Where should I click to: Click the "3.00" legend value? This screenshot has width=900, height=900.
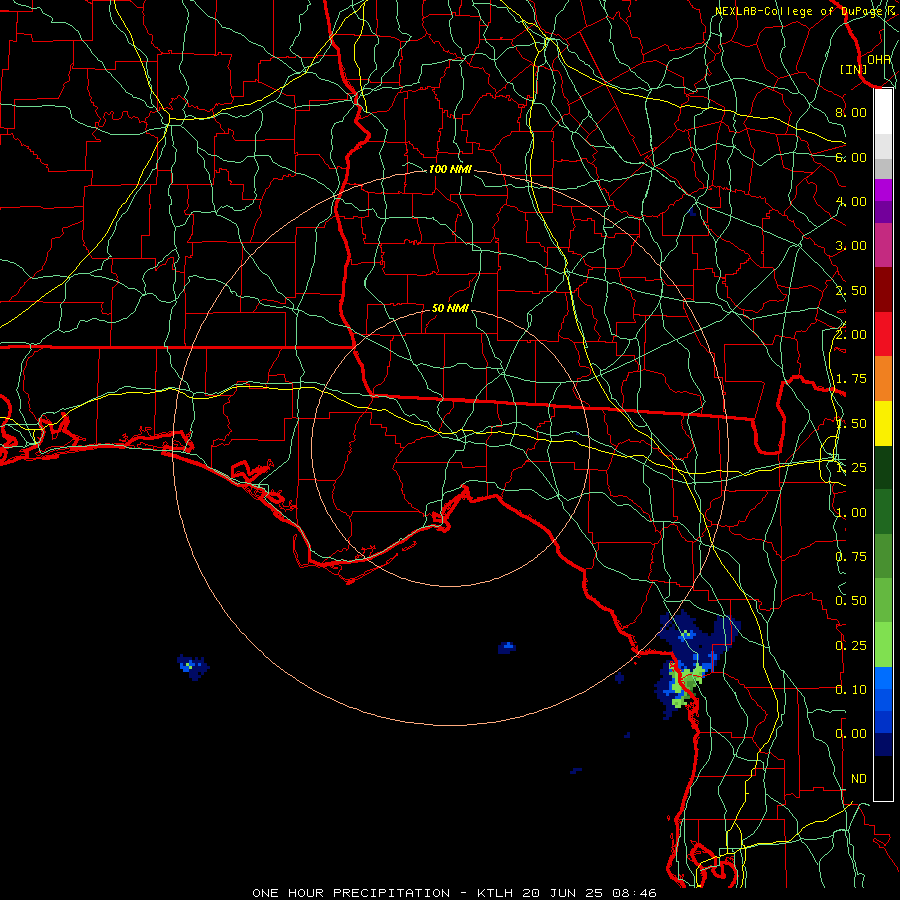click(851, 246)
